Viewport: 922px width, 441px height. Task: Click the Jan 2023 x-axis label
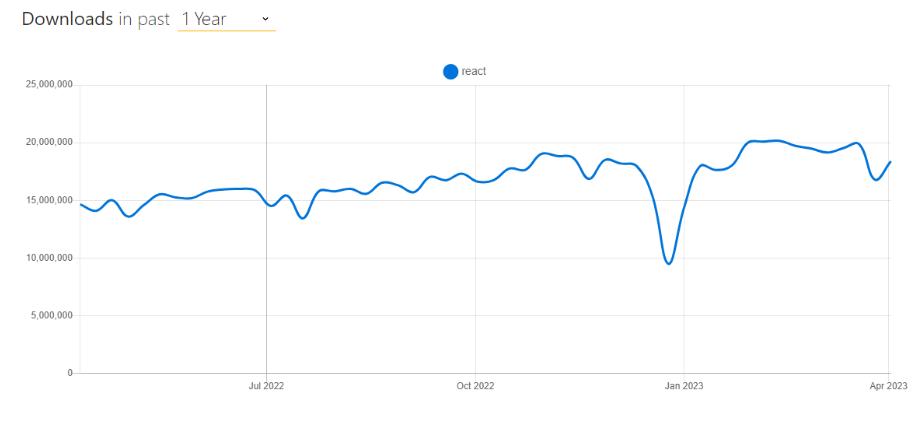click(x=683, y=385)
